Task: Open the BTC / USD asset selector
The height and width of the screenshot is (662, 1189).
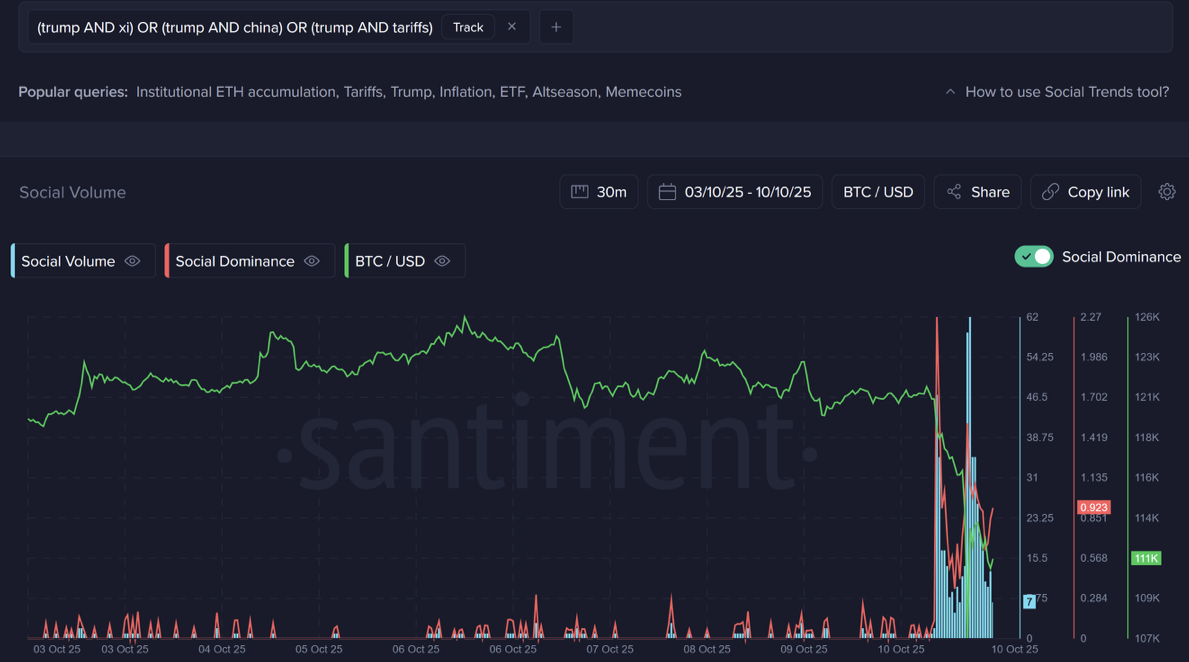Action: pos(878,191)
